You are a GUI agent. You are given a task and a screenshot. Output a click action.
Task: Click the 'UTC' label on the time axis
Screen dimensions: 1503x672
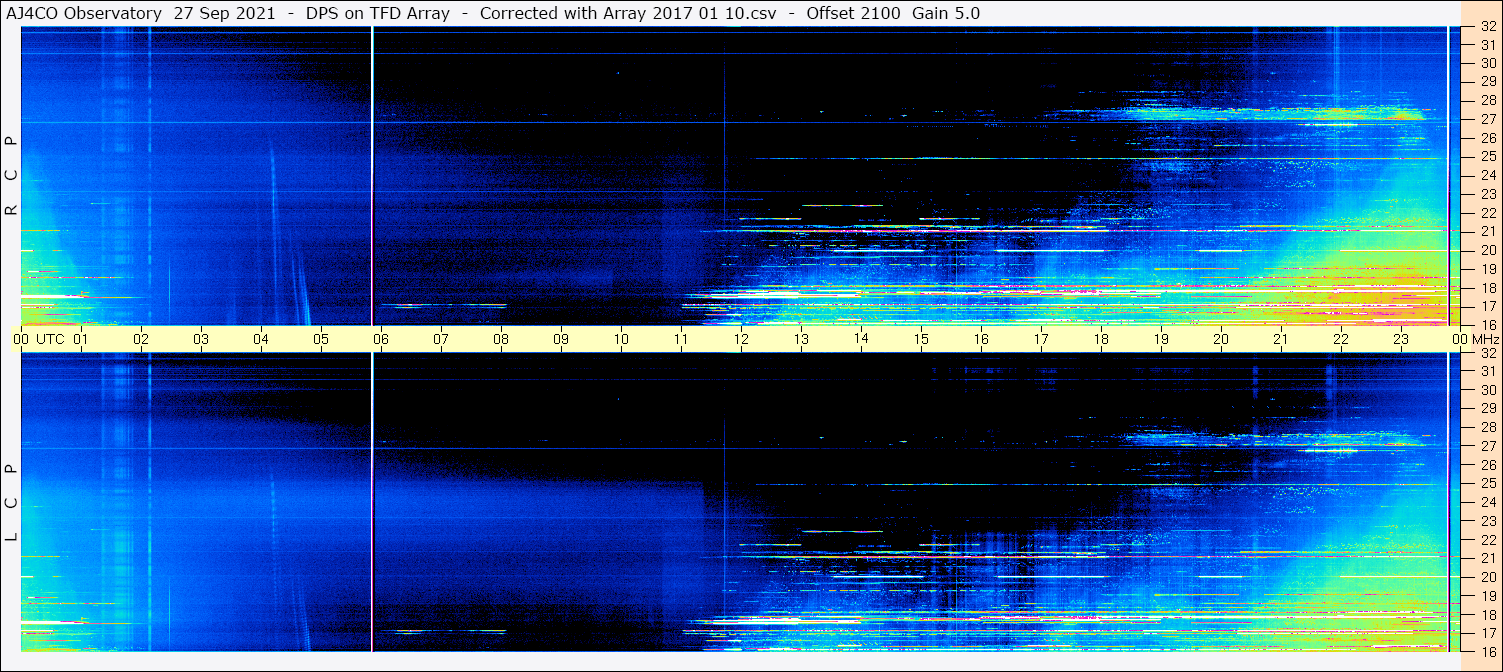[49, 339]
